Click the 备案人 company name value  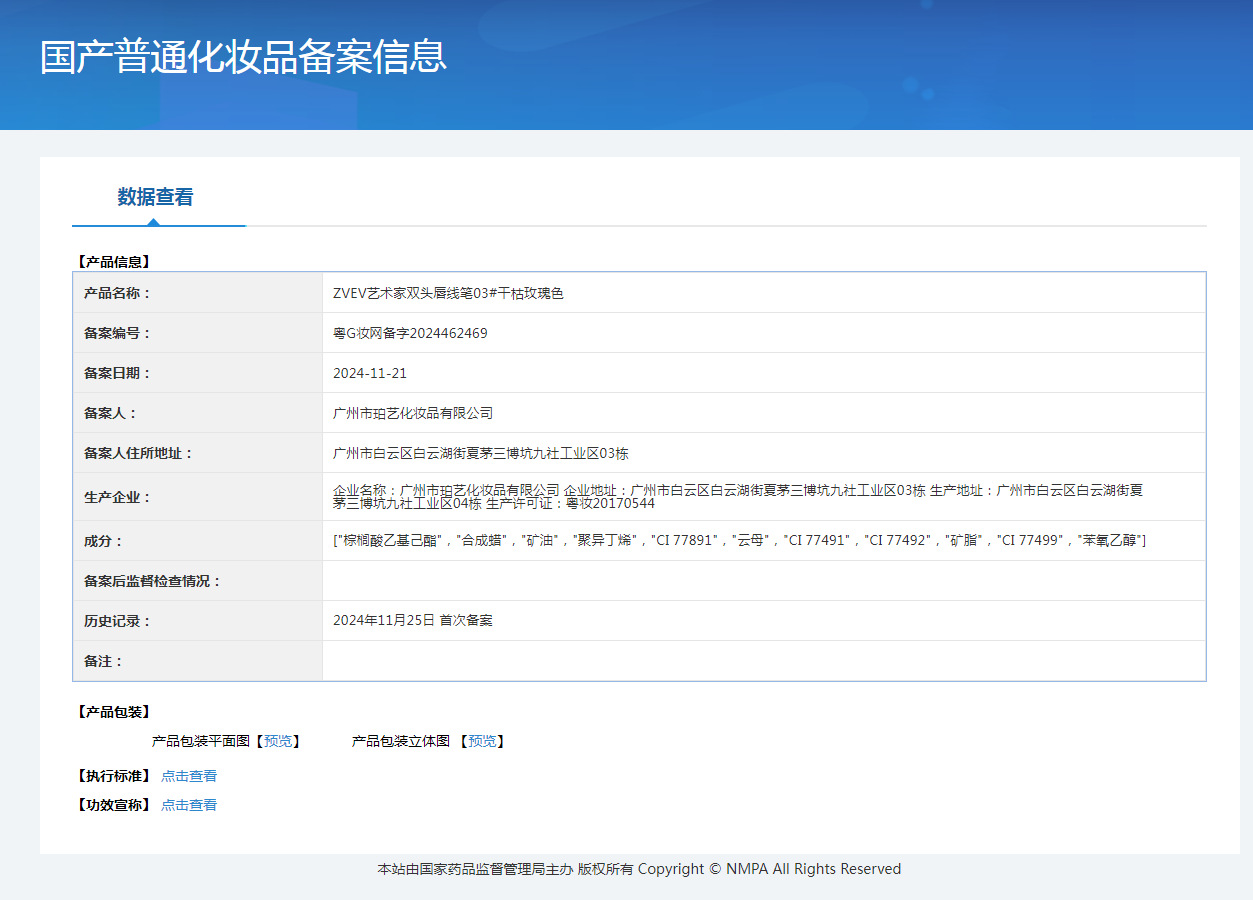tap(413, 413)
